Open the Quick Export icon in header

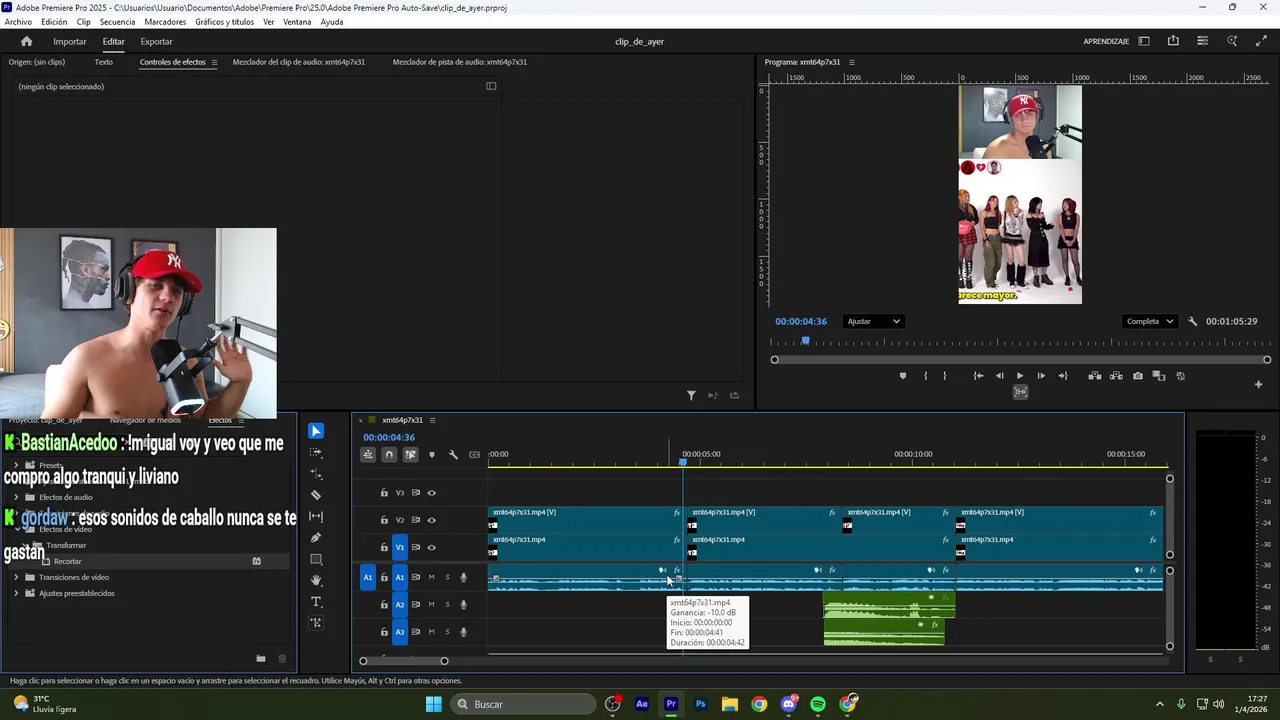point(1173,41)
